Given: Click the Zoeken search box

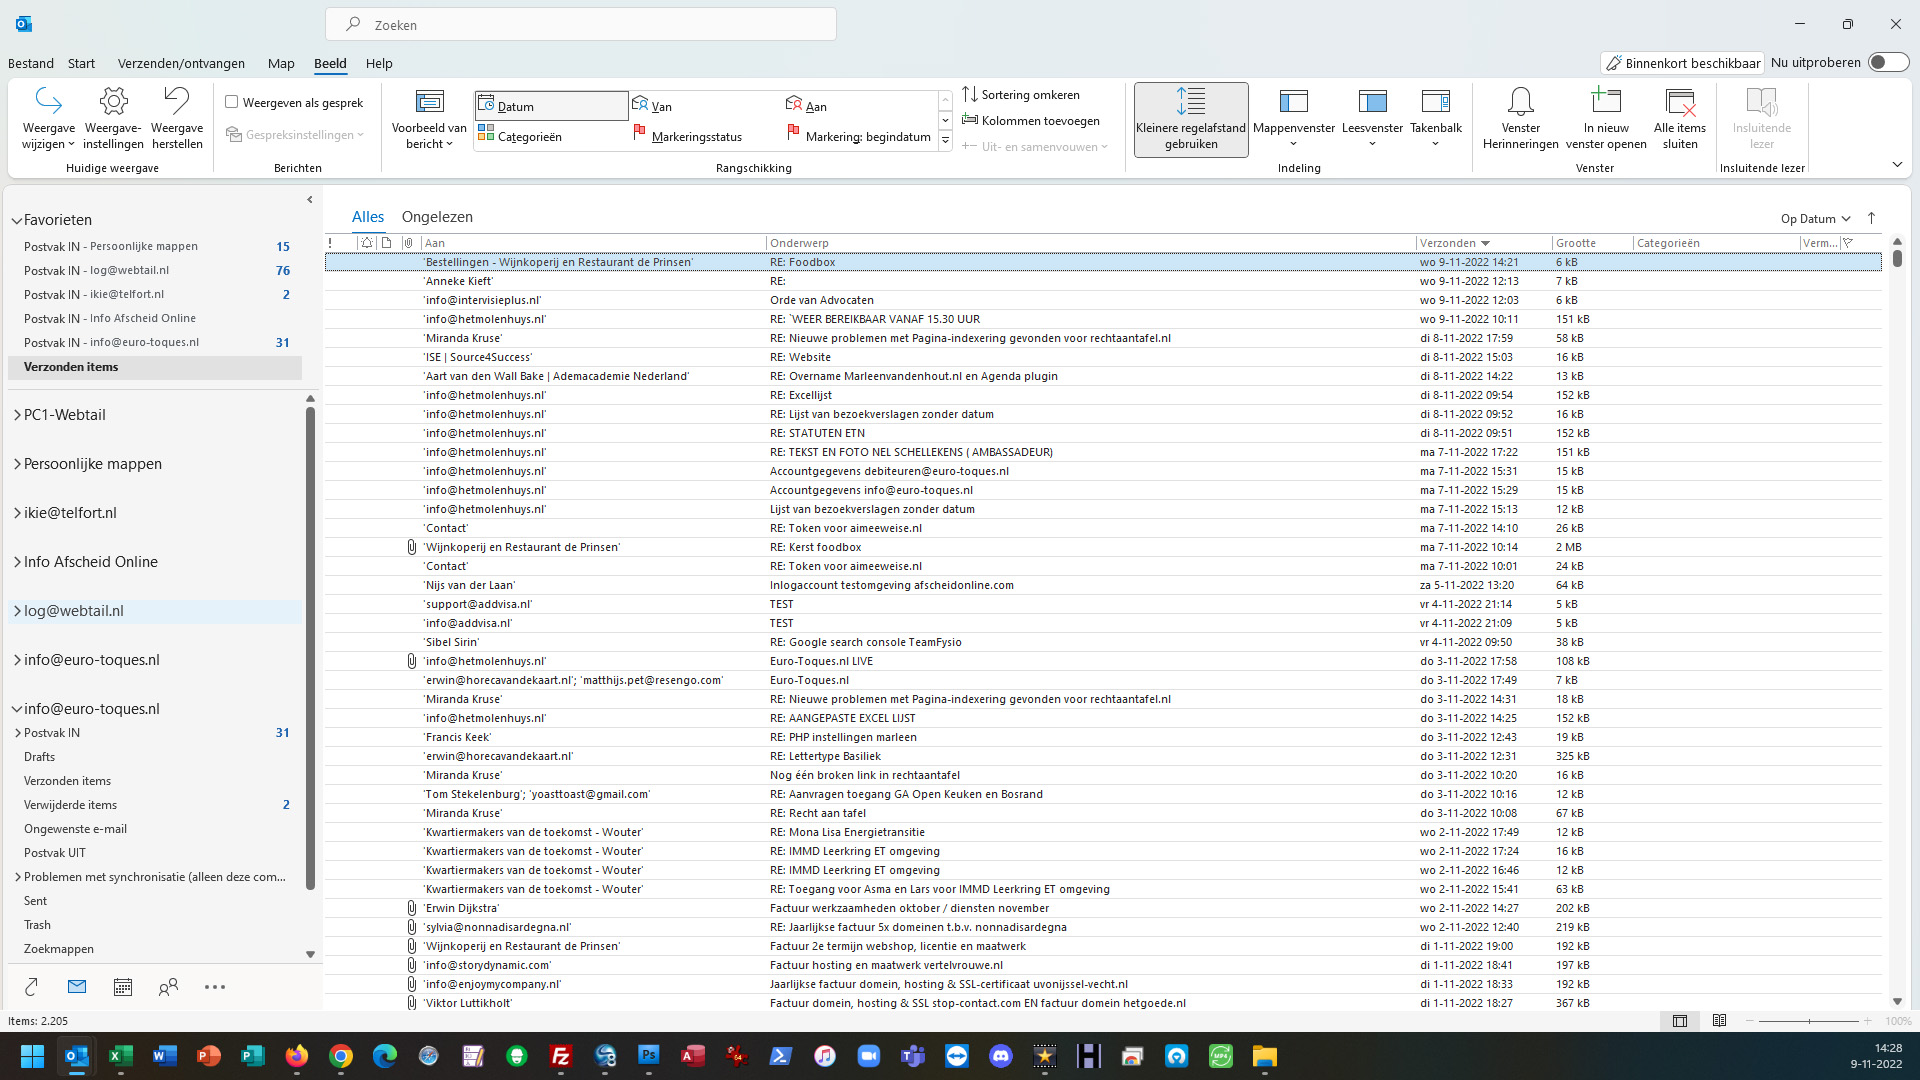Looking at the screenshot, I should click(581, 25).
